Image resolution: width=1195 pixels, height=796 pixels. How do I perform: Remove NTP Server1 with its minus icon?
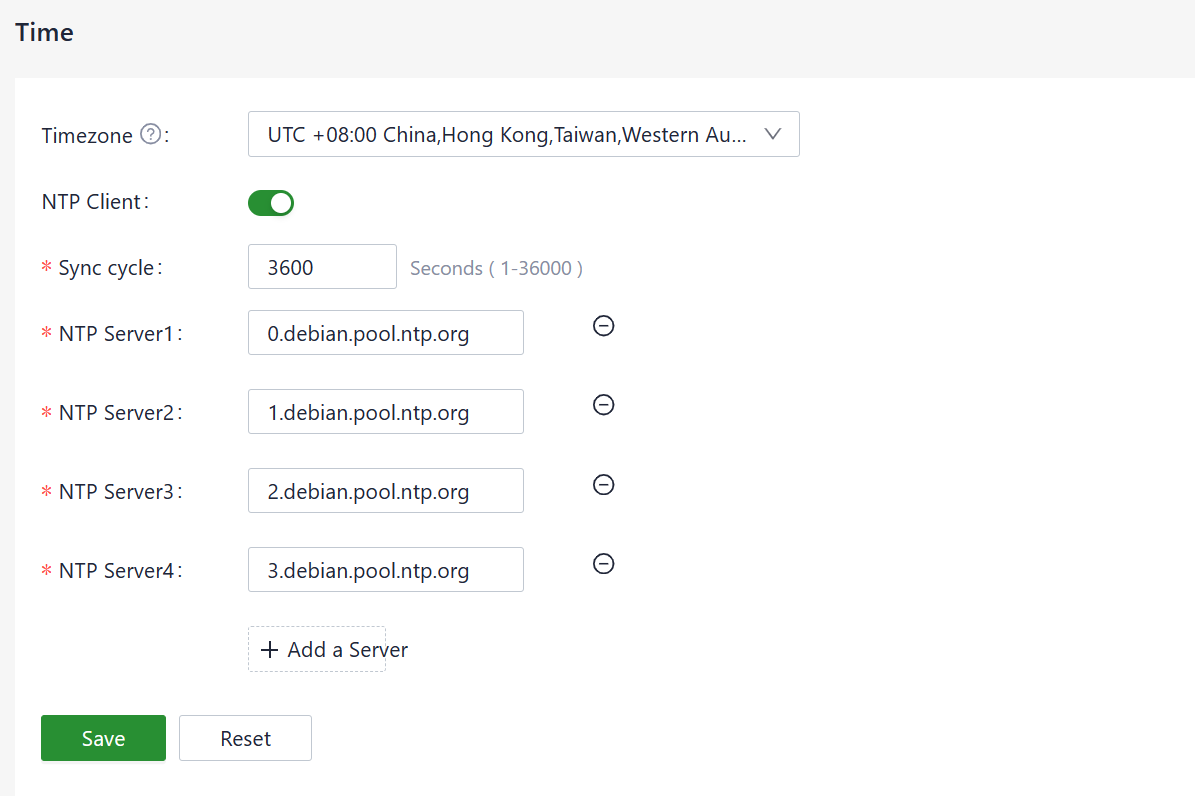click(x=604, y=326)
